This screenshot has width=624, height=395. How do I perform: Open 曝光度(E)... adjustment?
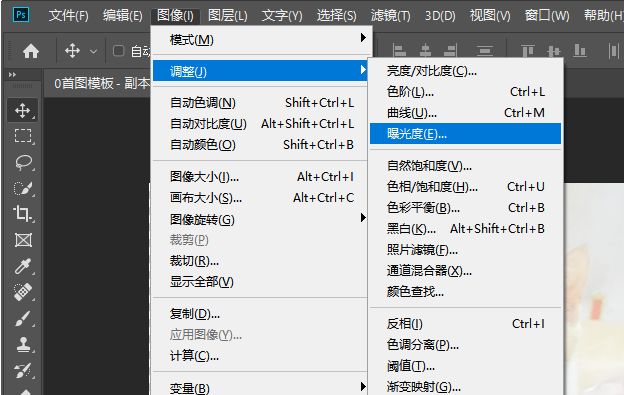coord(465,134)
